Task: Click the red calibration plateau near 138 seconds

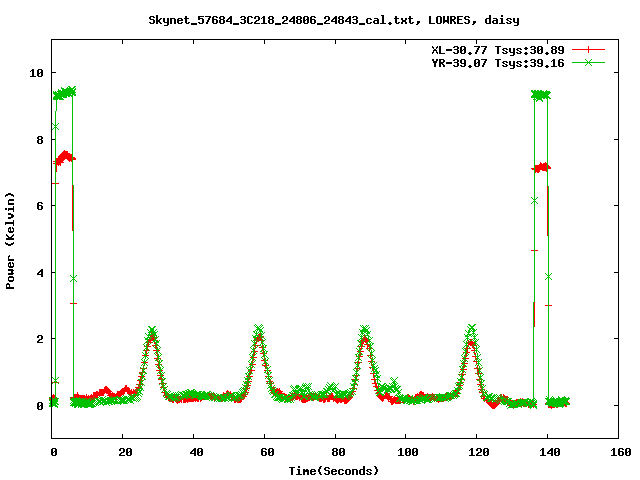Action: (x=542, y=167)
